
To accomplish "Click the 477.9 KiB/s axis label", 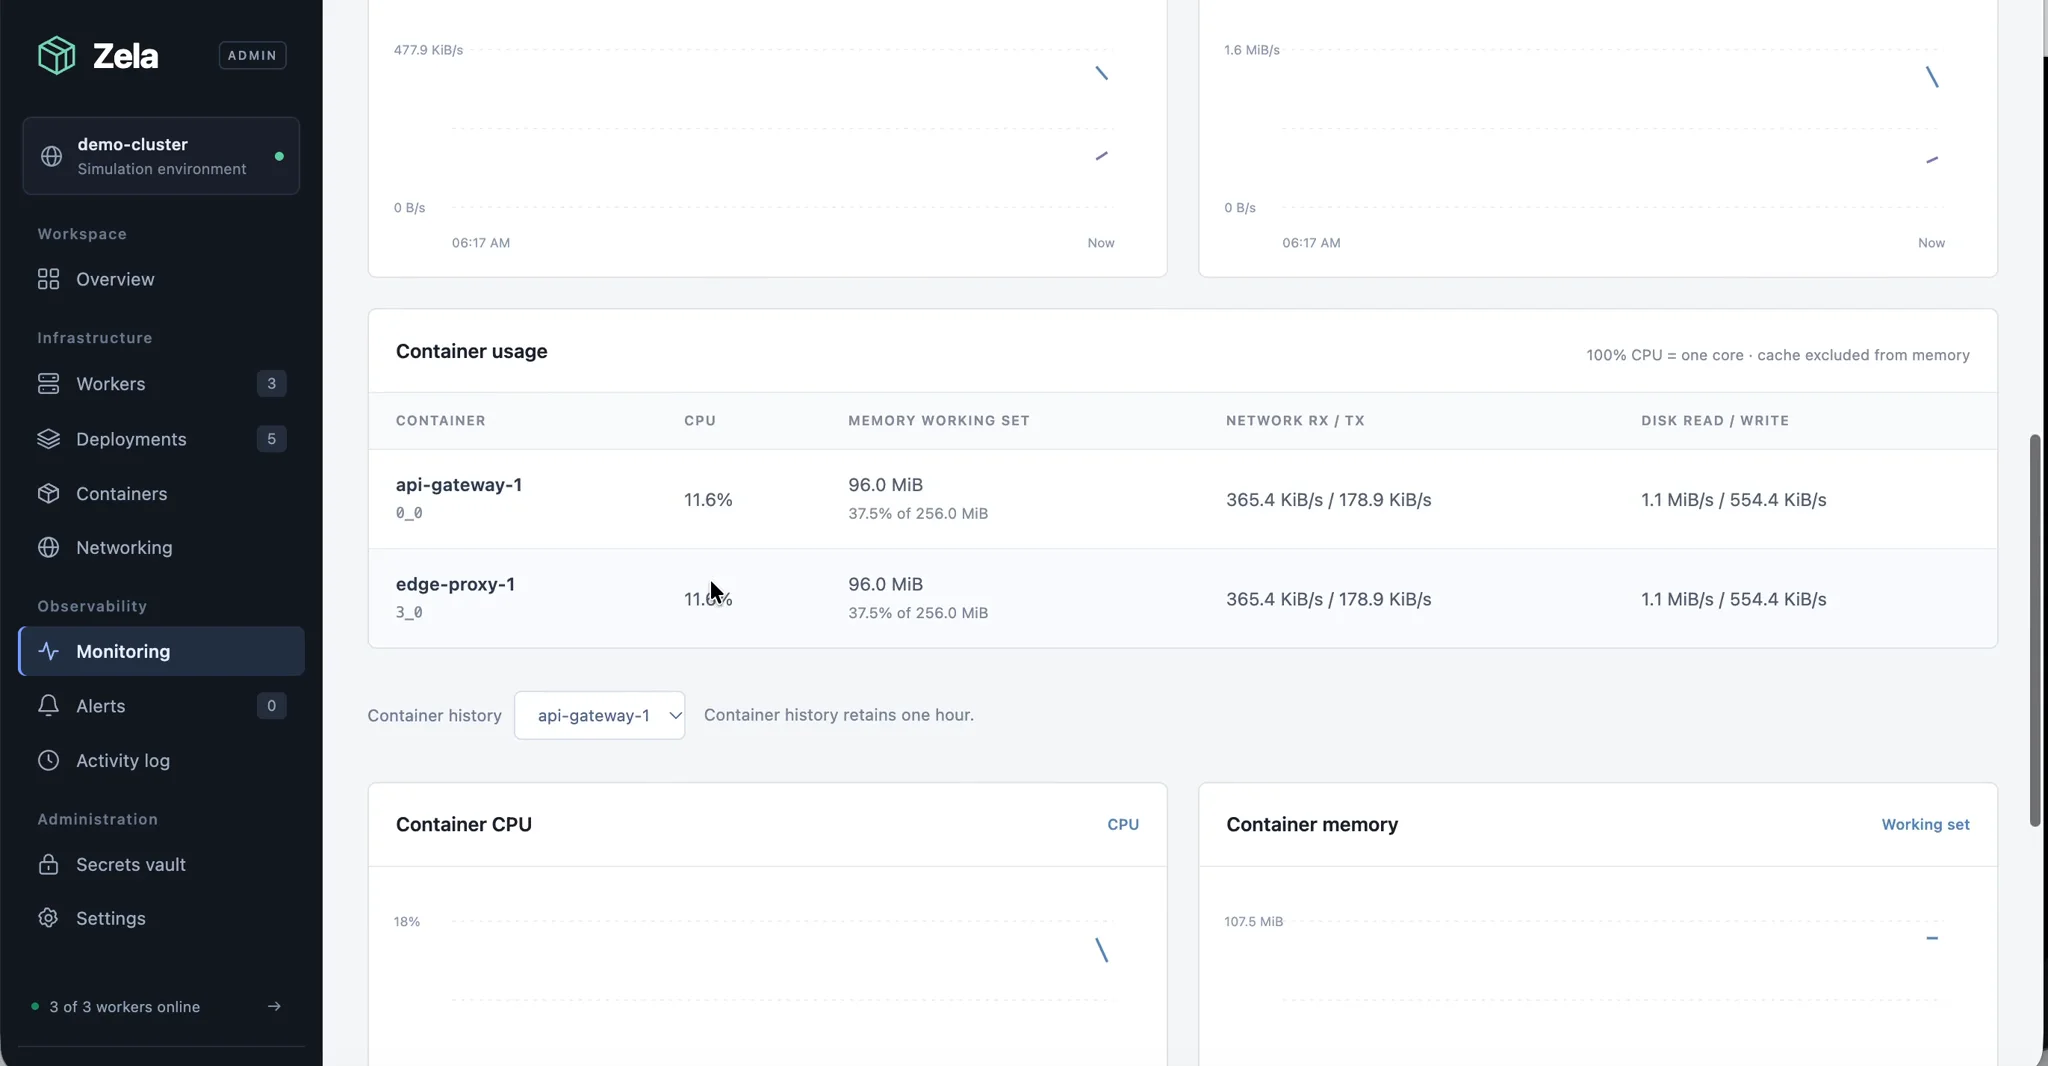I will click(428, 50).
